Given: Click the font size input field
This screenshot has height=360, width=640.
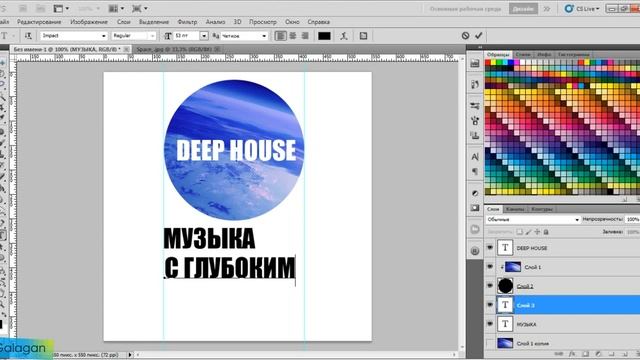Looking at the screenshot, I should point(187,36).
